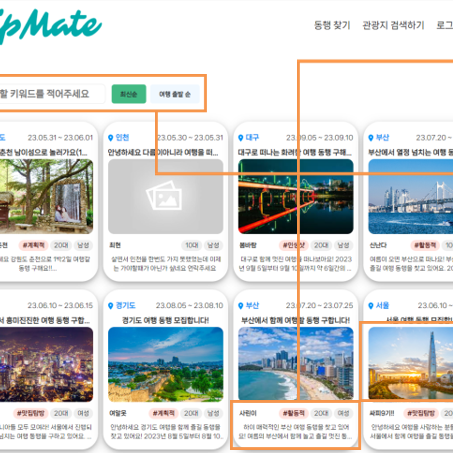This screenshot has width=453, height=453.
Task: Click the pin icon on the 23.07.20 ~ 부산 card
Action: tap(371, 138)
